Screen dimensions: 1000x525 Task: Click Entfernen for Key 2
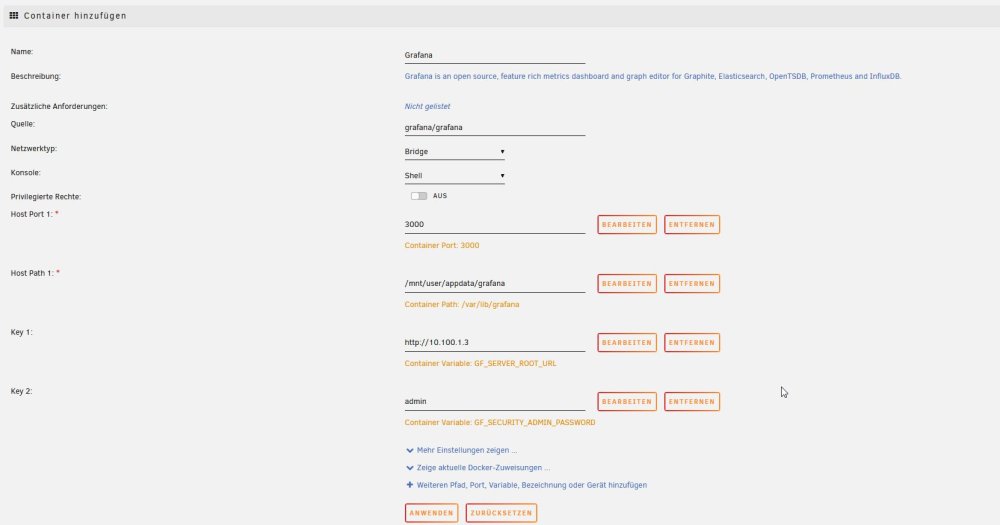pos(692,401)
